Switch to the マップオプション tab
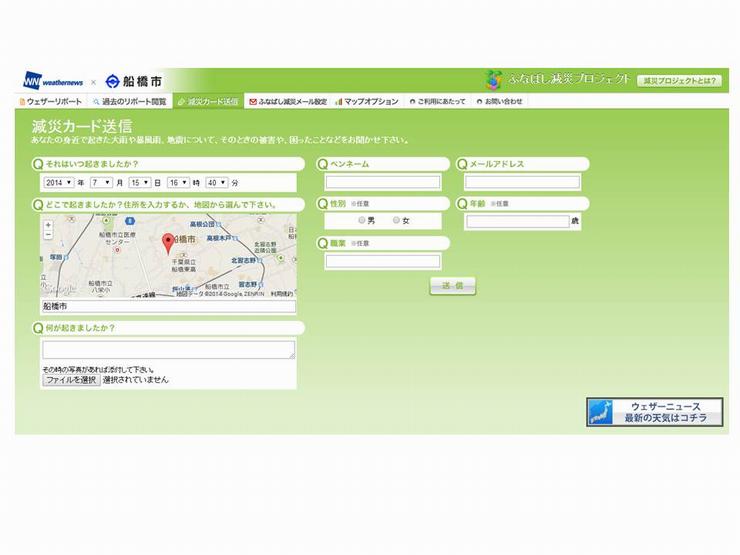This screenshot has height=555, width=740. [x=366, y=102]
